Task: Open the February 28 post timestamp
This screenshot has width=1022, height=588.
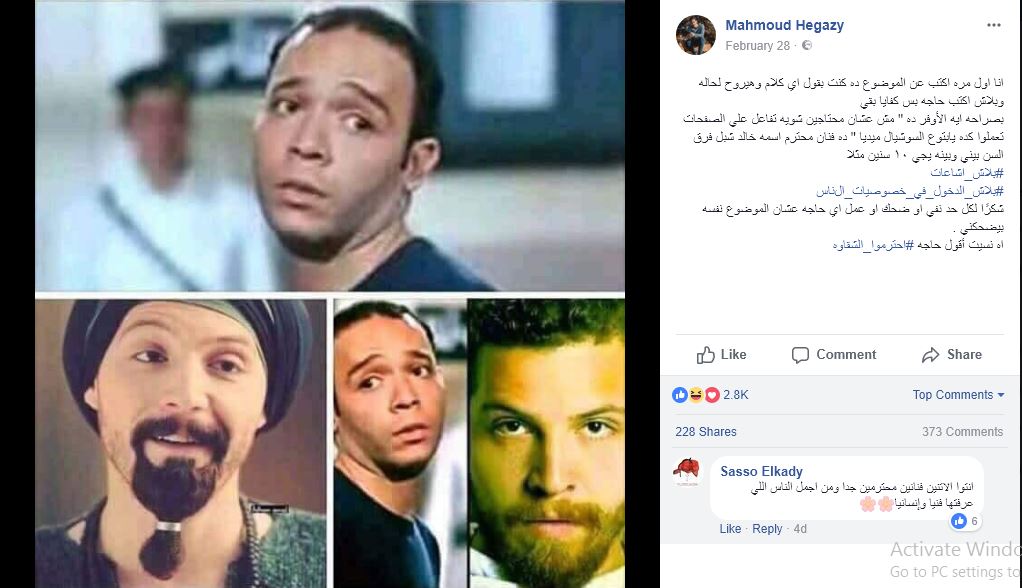Action: (757, 46)
